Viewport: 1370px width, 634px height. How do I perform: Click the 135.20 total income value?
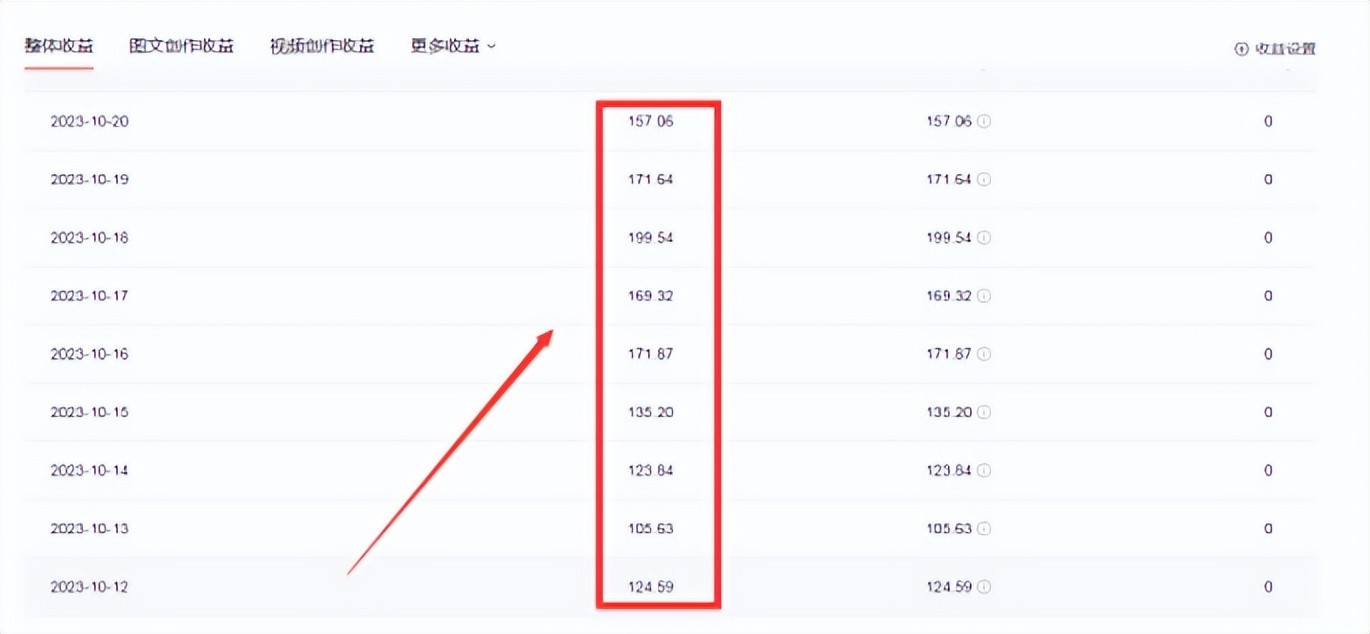(x=651, y=412)
